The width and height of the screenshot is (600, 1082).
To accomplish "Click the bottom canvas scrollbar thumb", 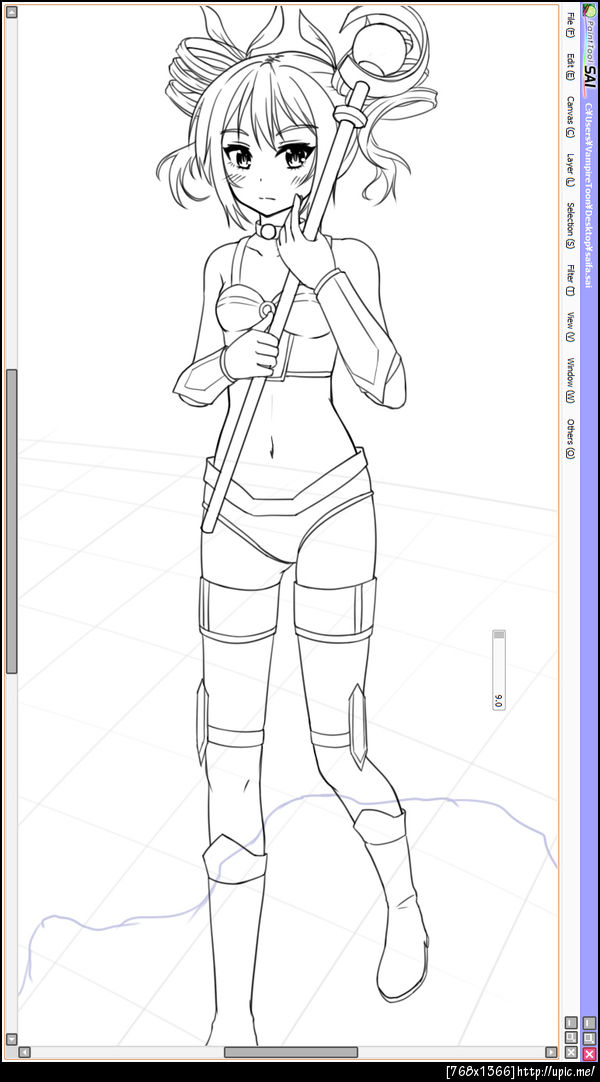I will pos(290,1052).
